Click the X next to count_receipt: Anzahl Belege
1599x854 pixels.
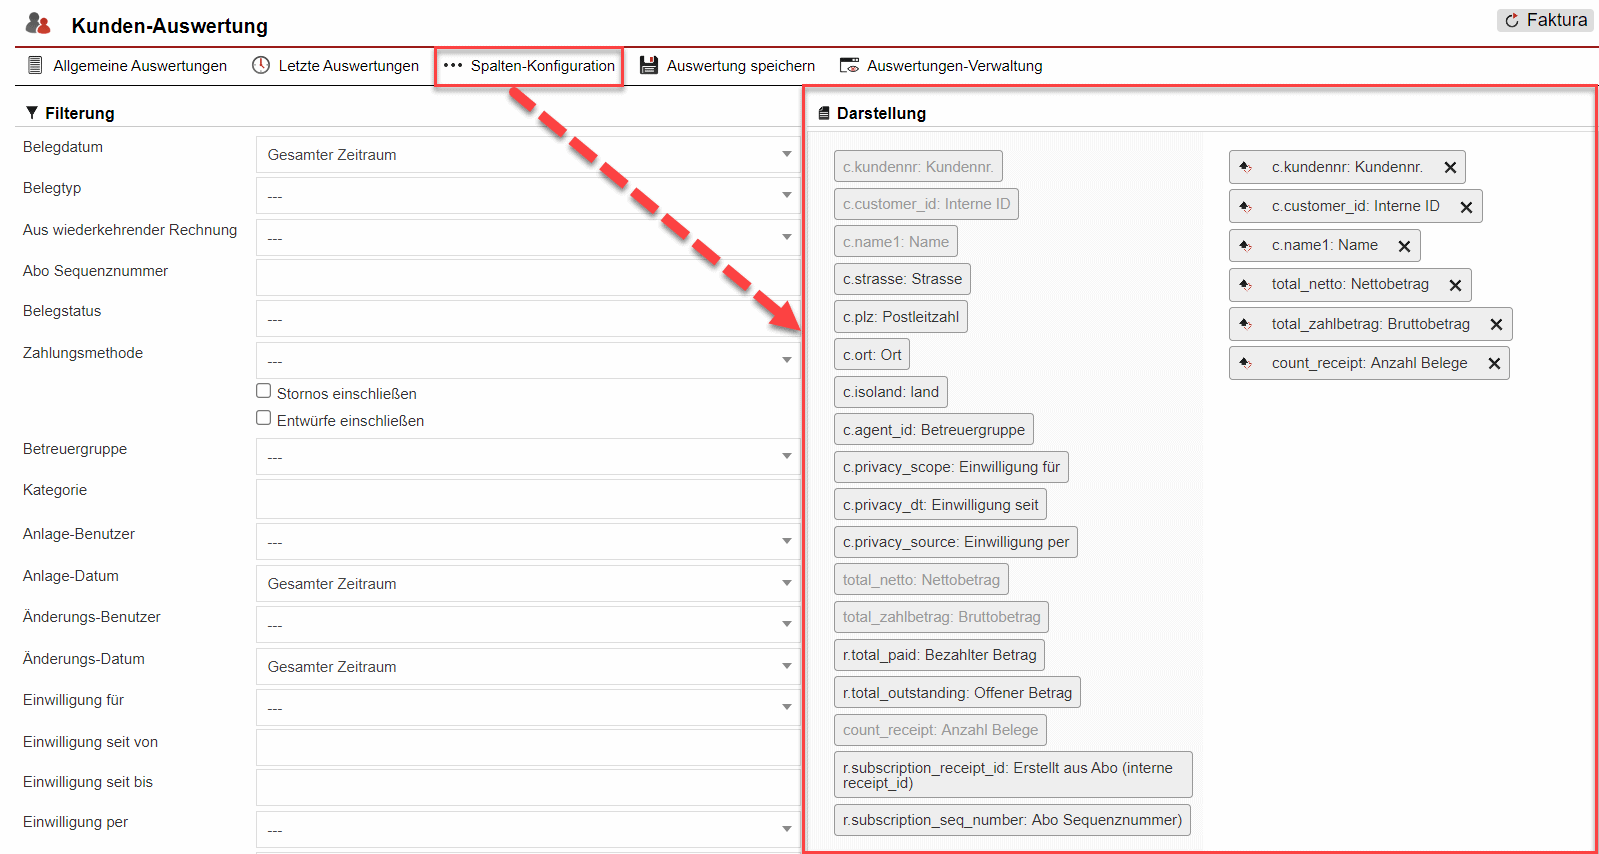[1494, 364]
